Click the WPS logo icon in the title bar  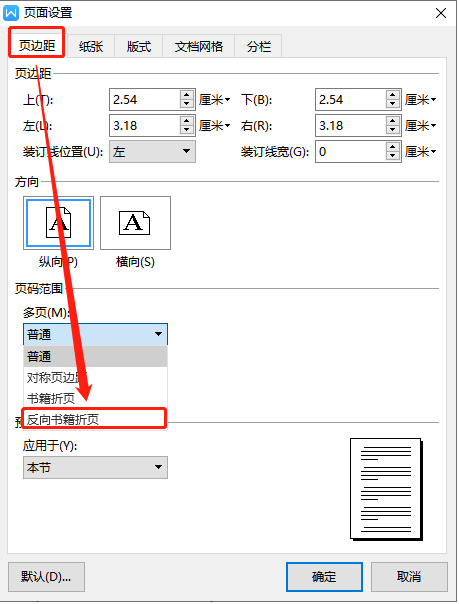click(x=11, y=13)
